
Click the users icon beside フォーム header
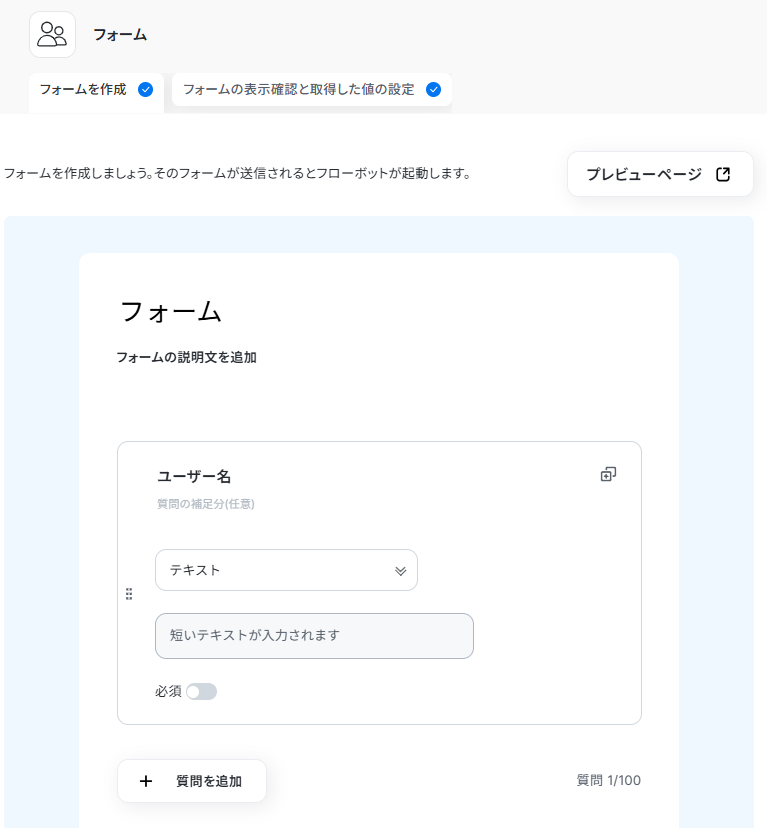tap(52, 34)
